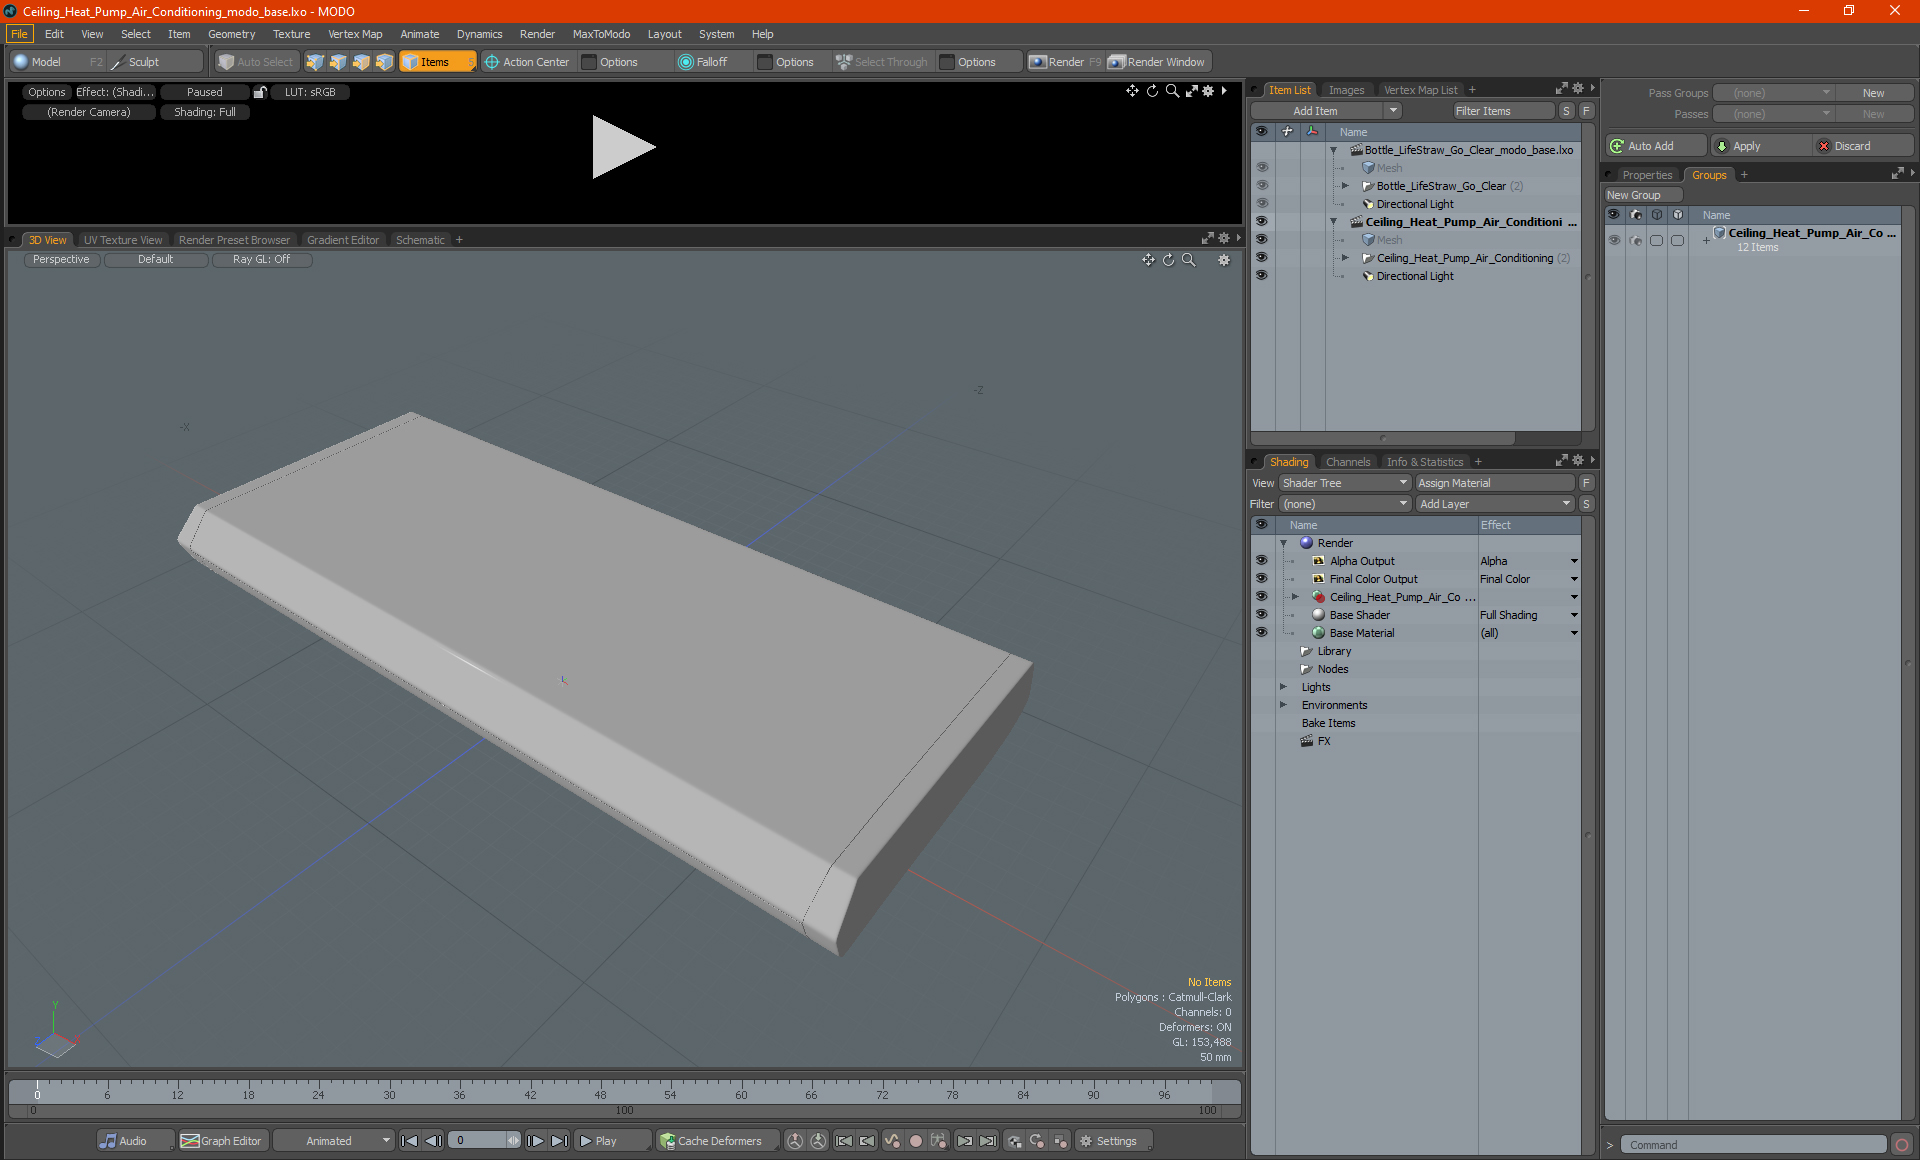Collapse the Bottle_LifeStraw_Go_Clear scene tree
The width and height of the screenshot is (1920, 1160).
tap(1333, 150)
